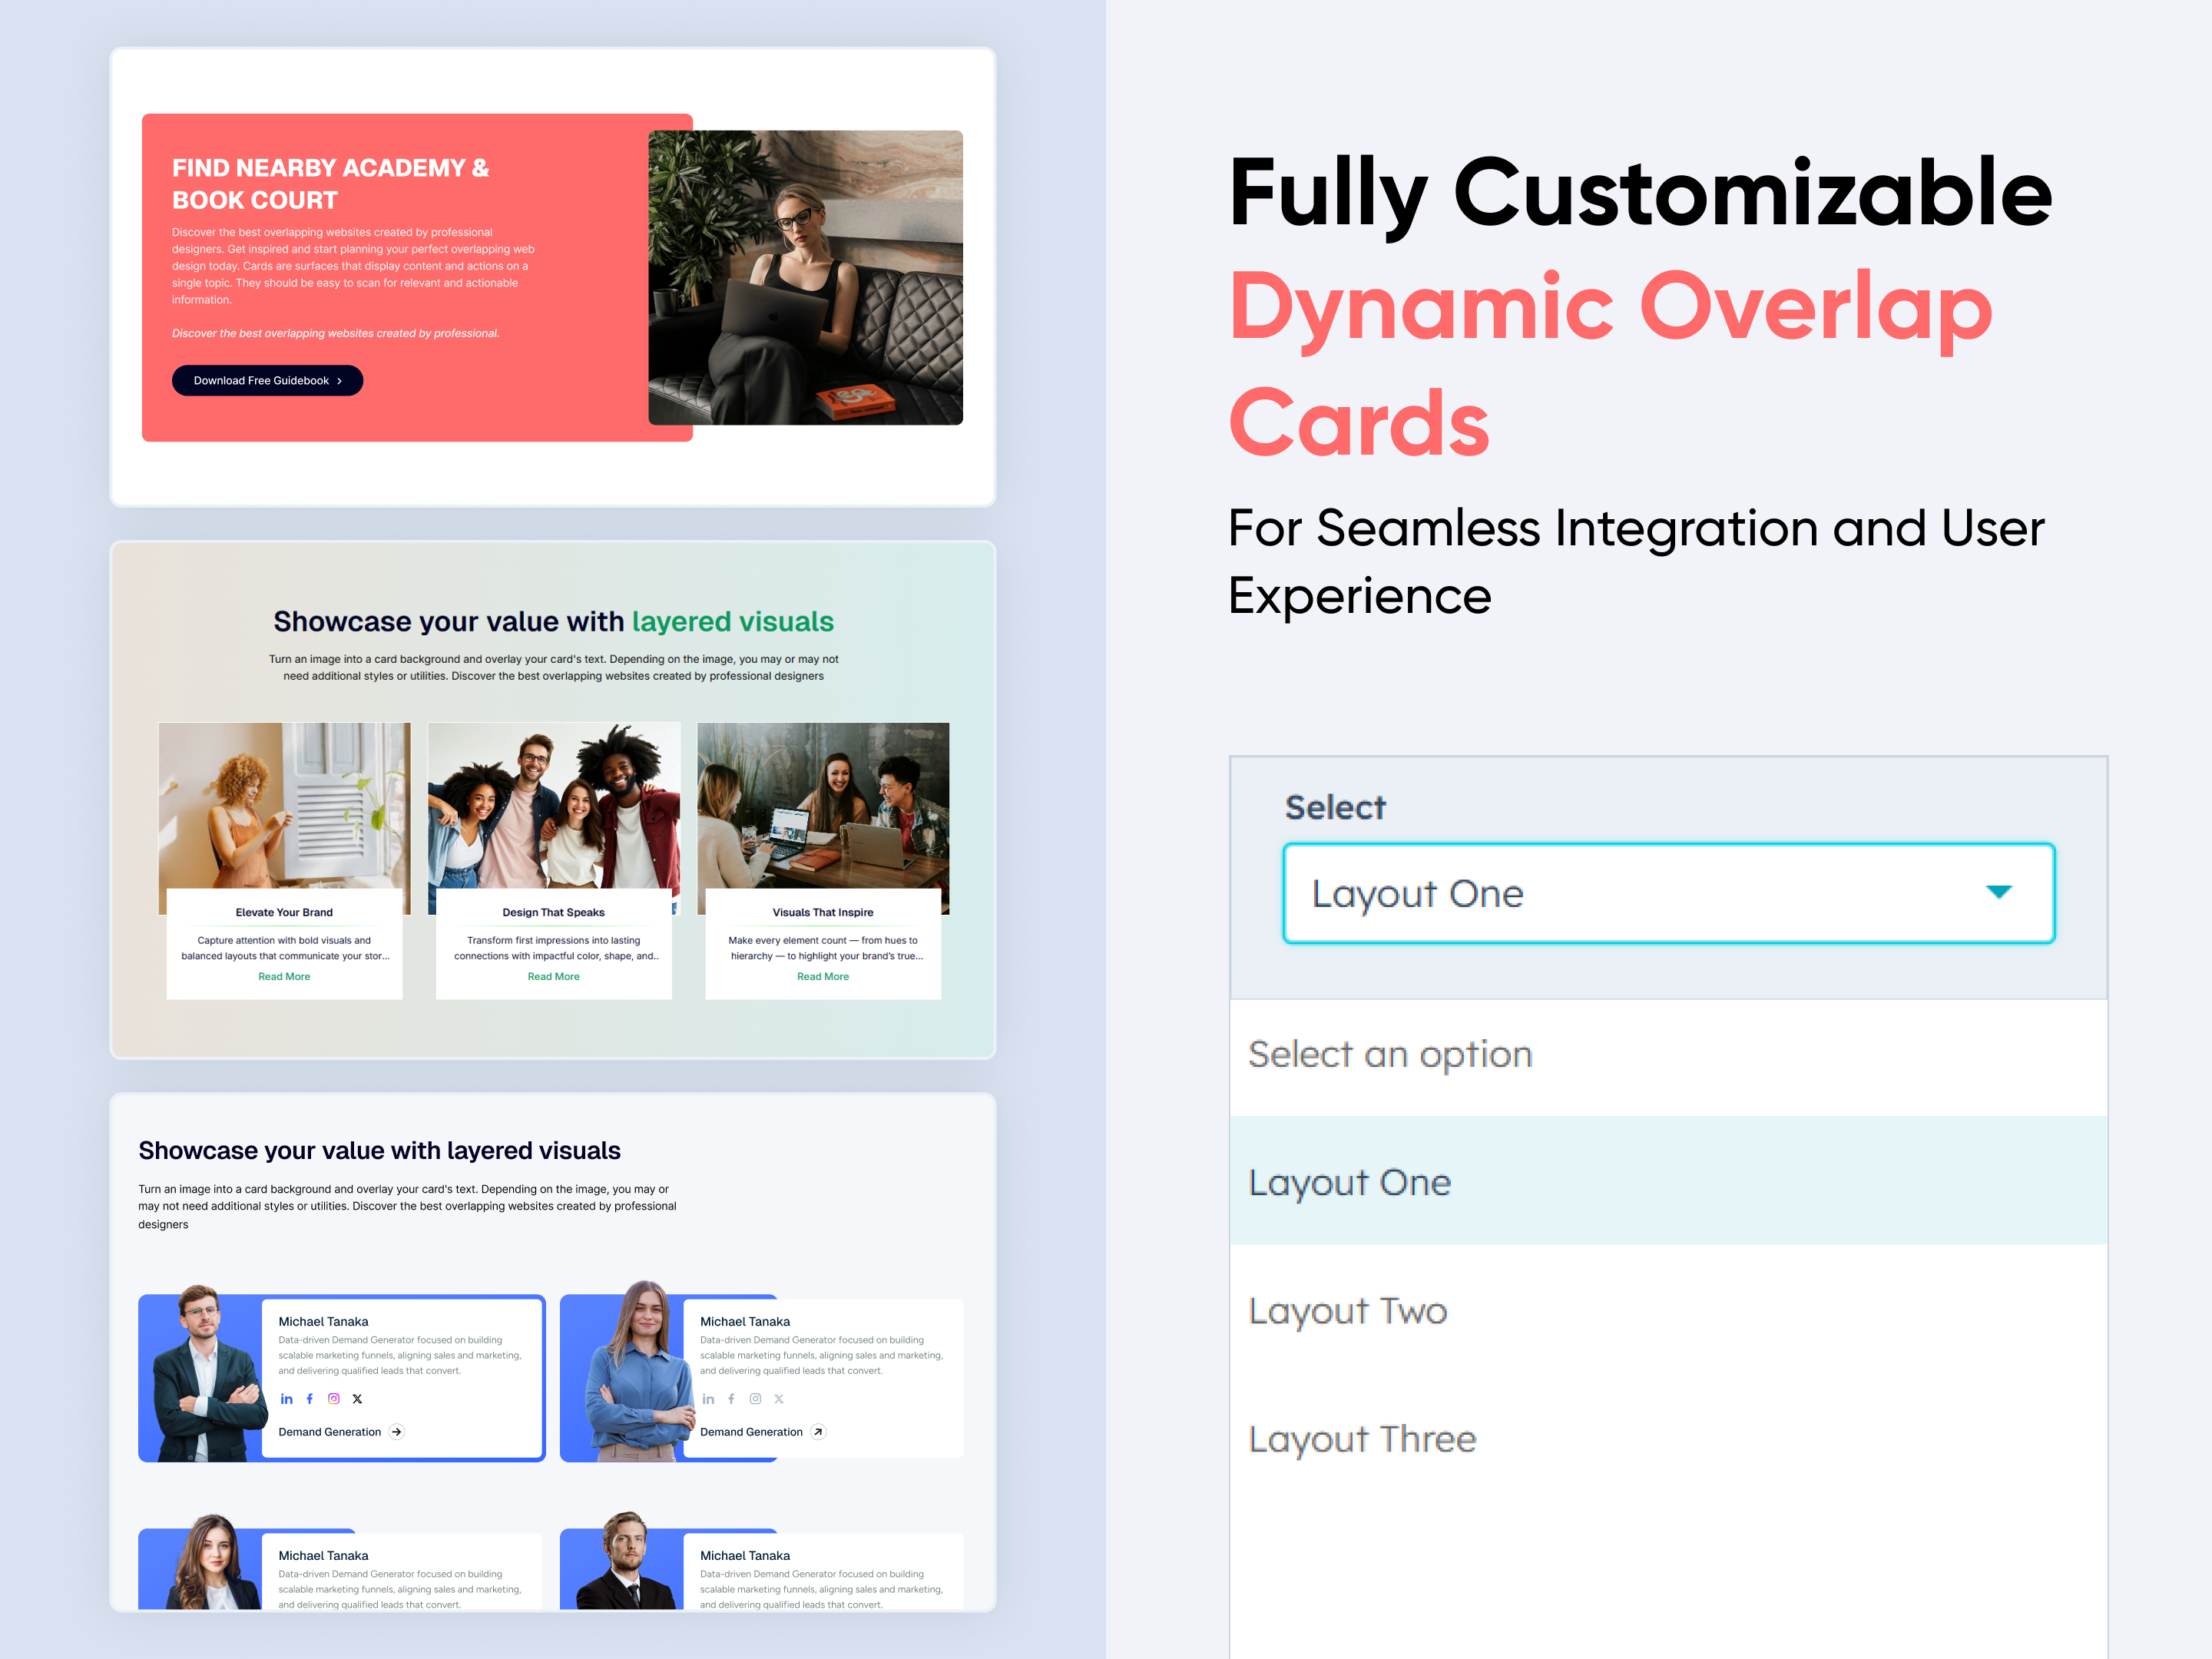The height and width of the screenshot is (1659, 2212).
Task: Click diagonal arrow beside second Demand Generation
Action: (x=818, y=1432)
